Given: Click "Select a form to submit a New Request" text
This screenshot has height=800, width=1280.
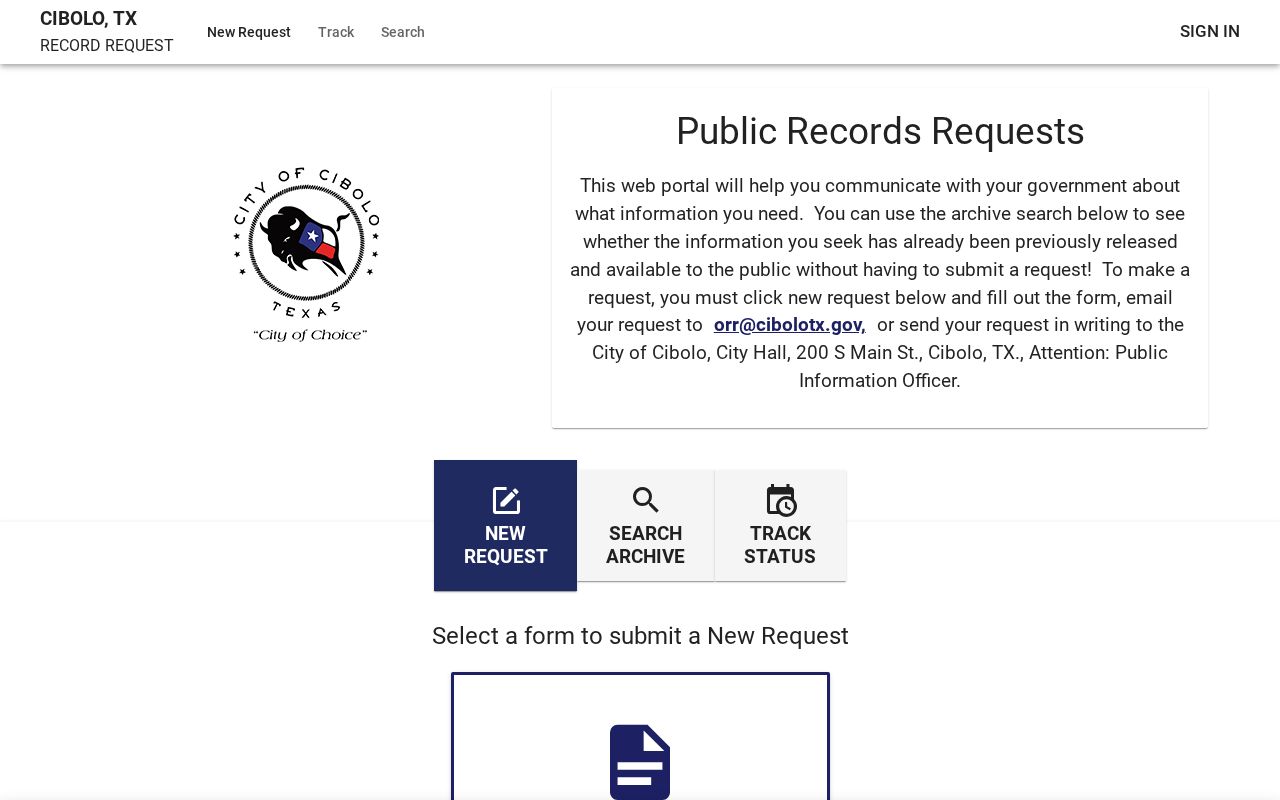Looking at the screenshot, I should 640,636.
